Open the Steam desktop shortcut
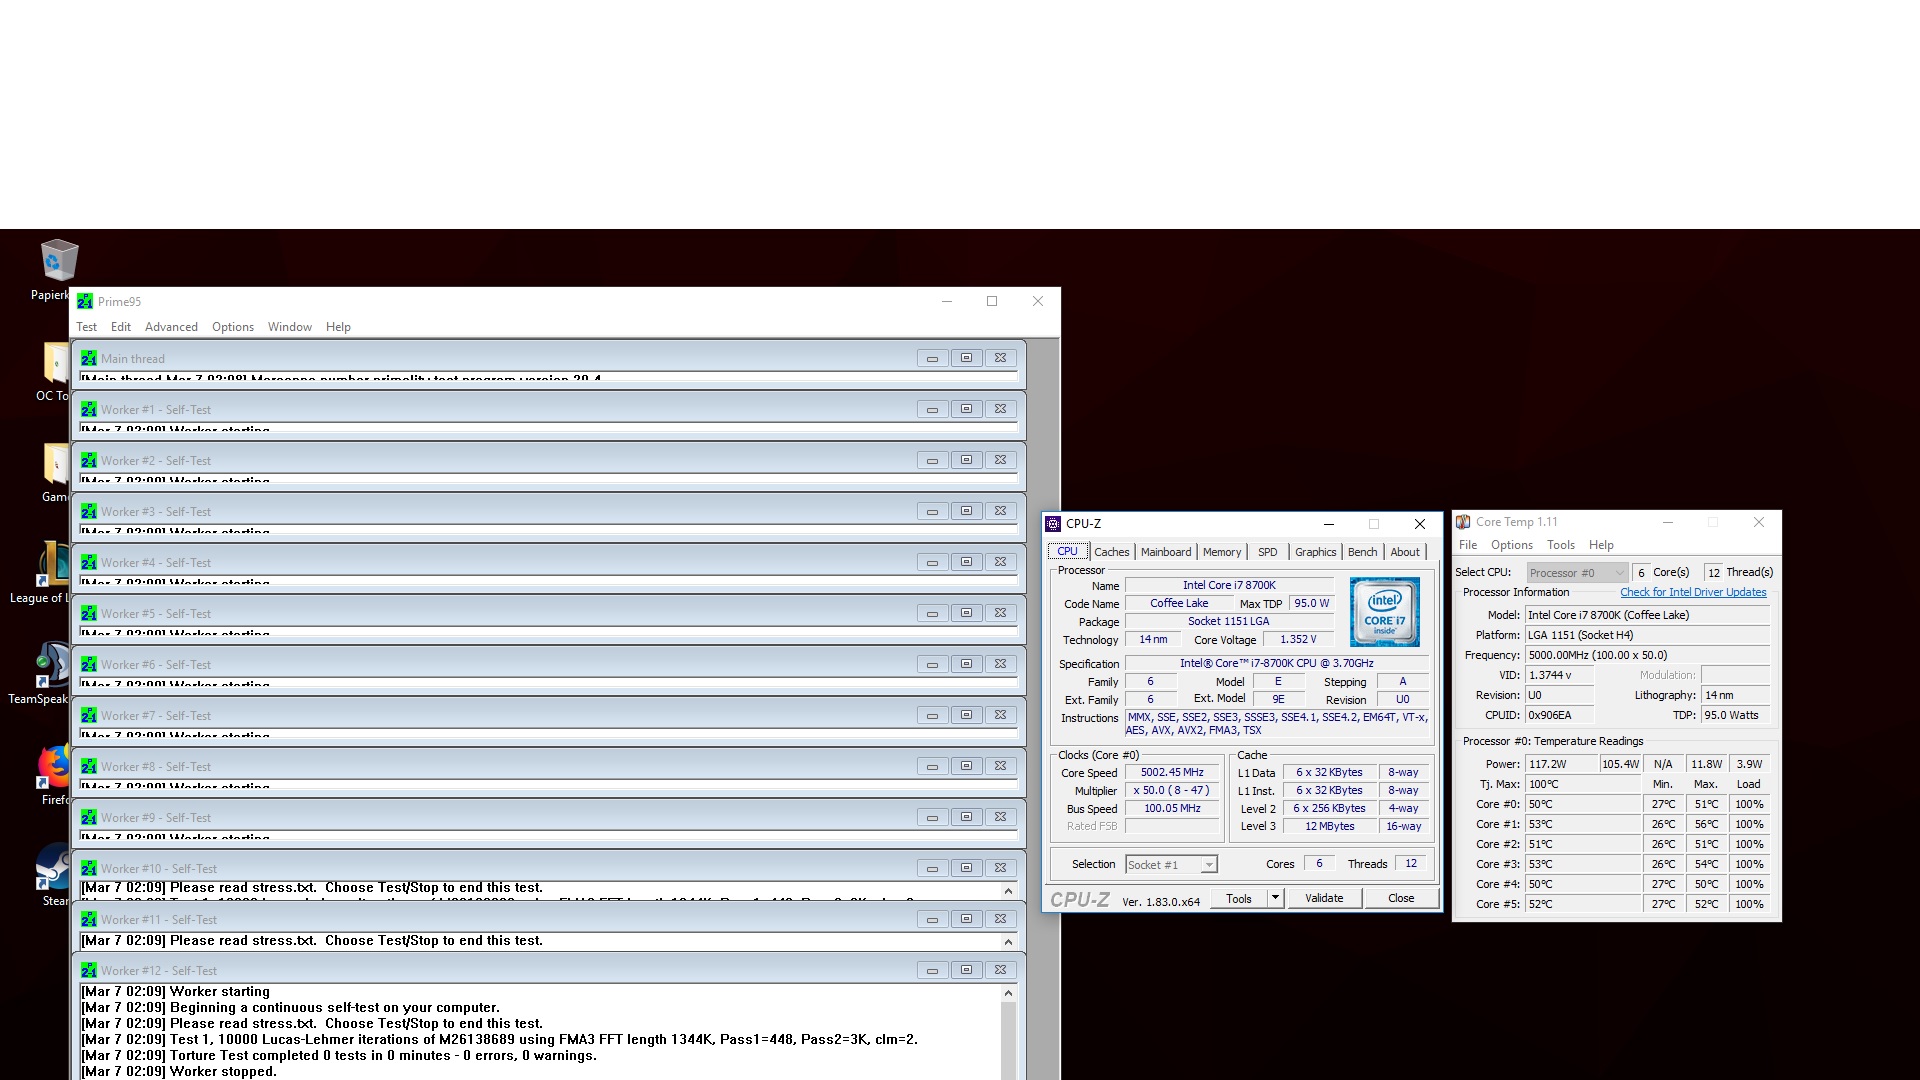Screen dimensions: 1920x1080 click(x=55, y=868)
